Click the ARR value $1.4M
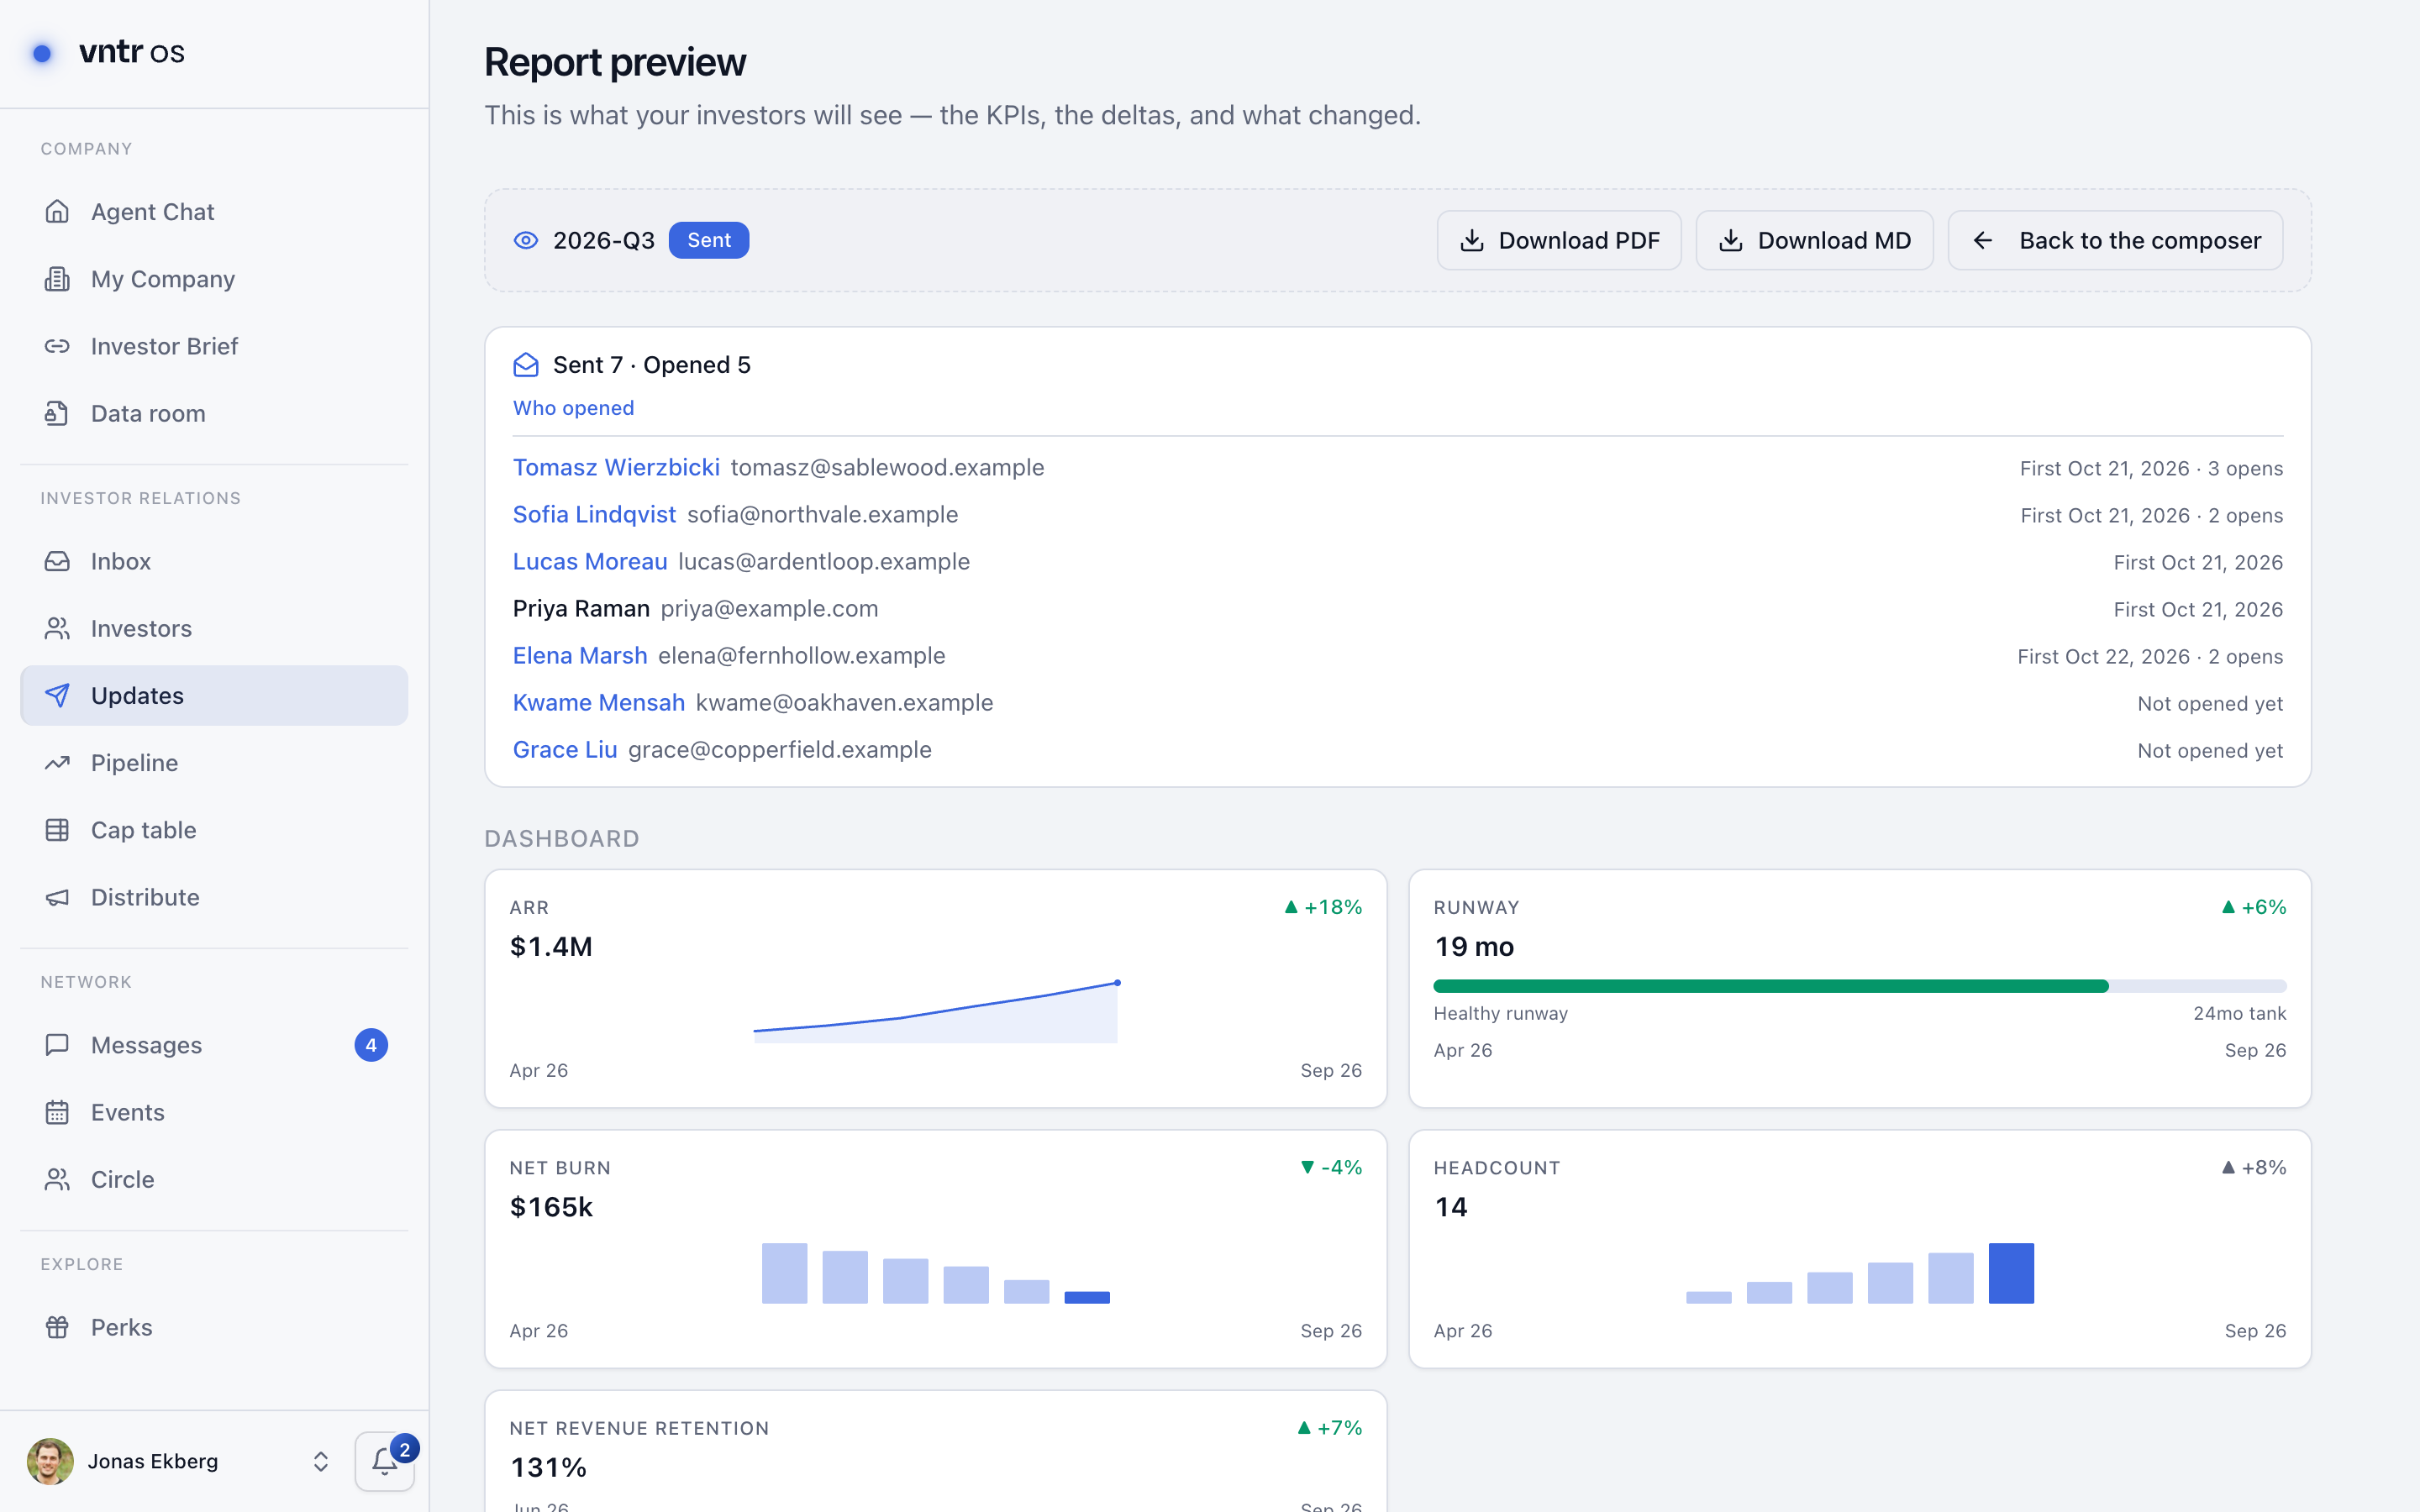Screen dimensions: 2420x1512 551,946
